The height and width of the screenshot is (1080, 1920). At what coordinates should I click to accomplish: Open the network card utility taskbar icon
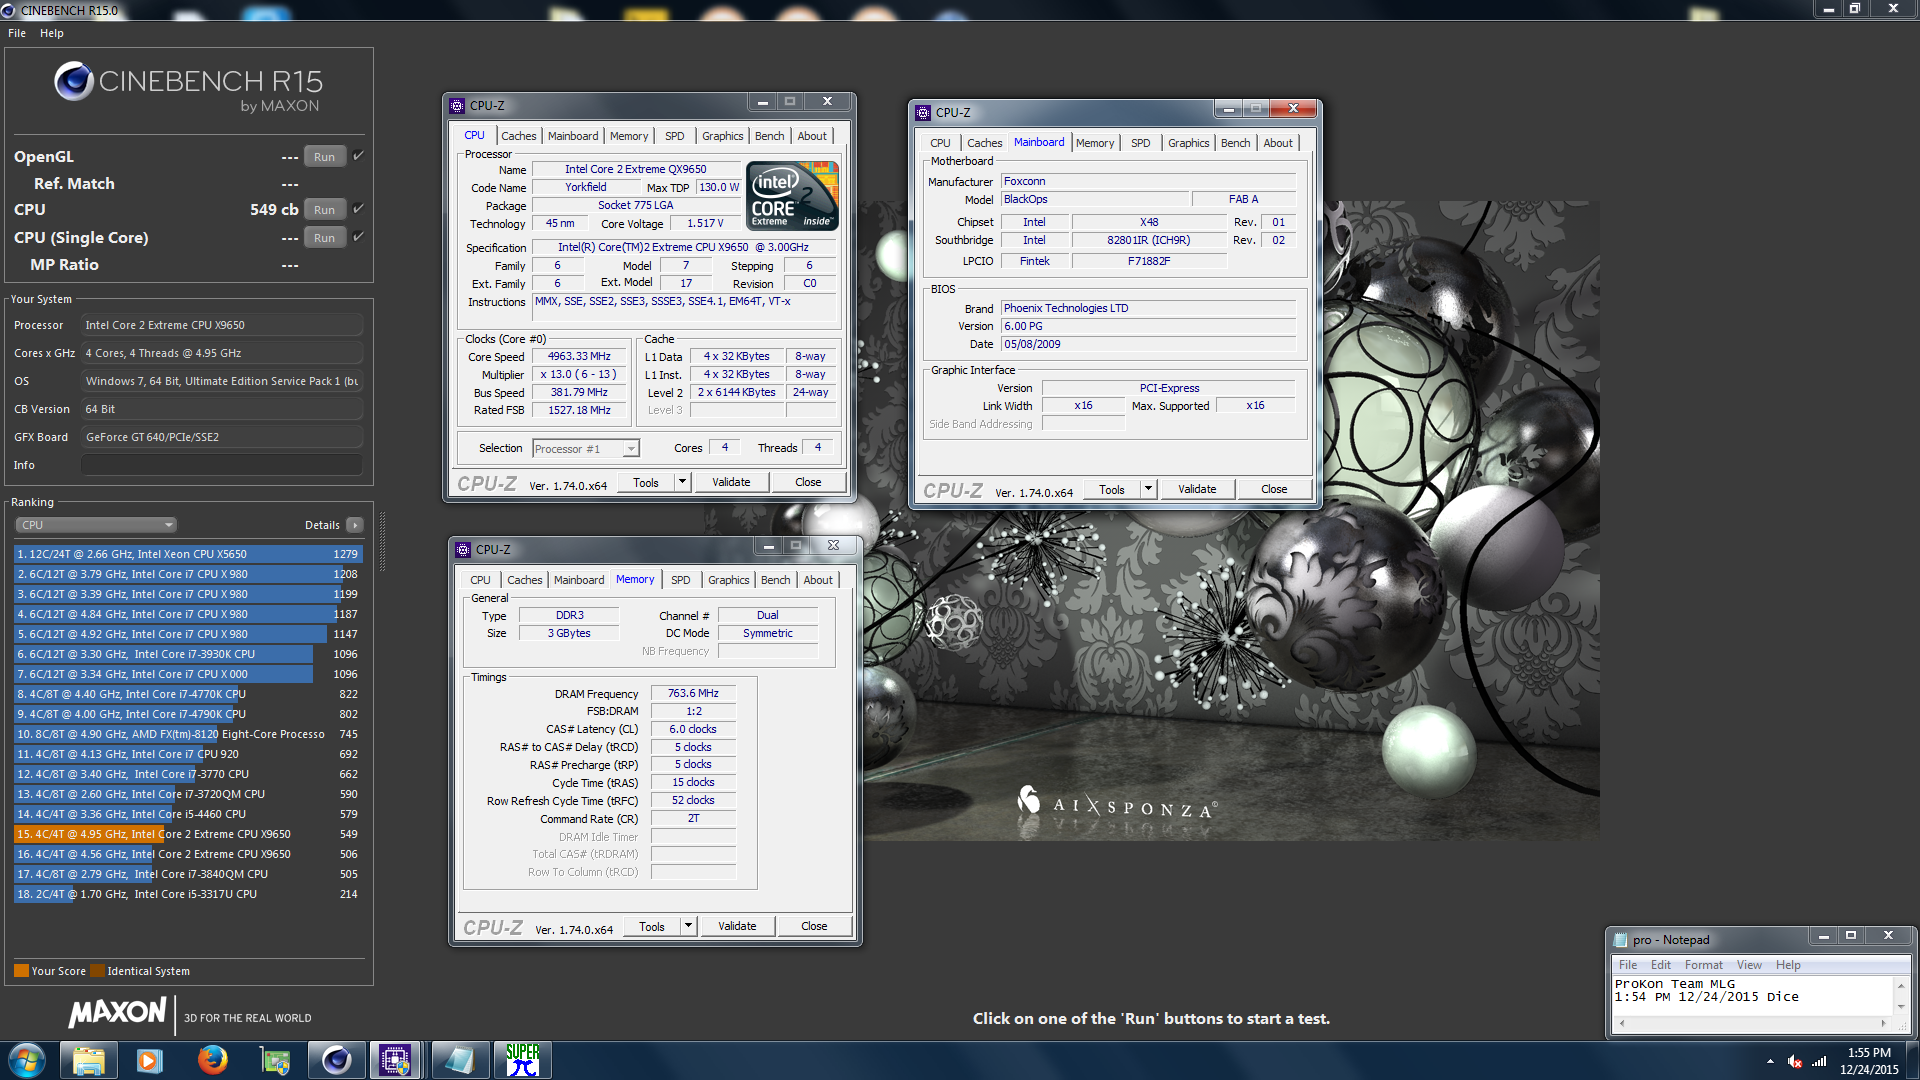(x=274, y=1060)
